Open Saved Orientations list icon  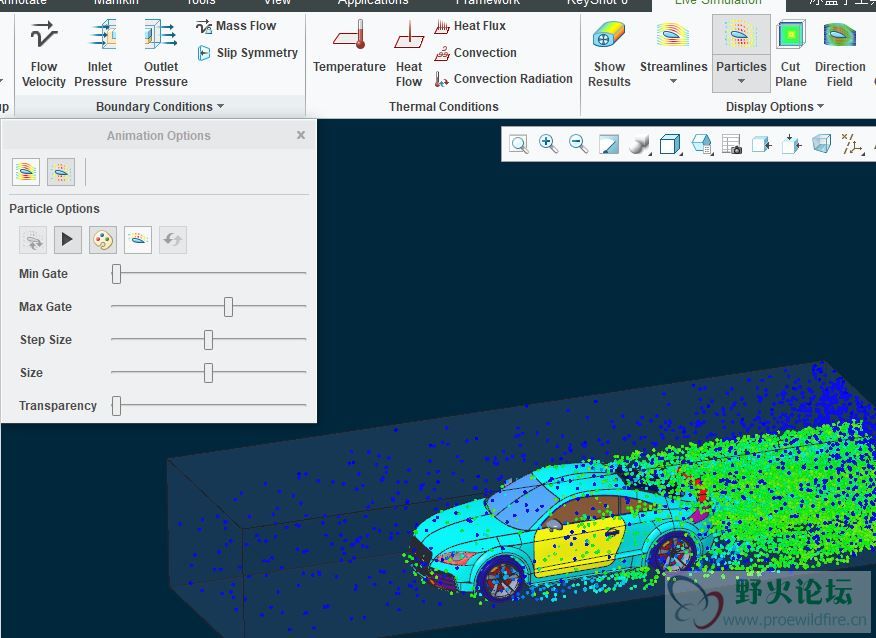(701, 144)
